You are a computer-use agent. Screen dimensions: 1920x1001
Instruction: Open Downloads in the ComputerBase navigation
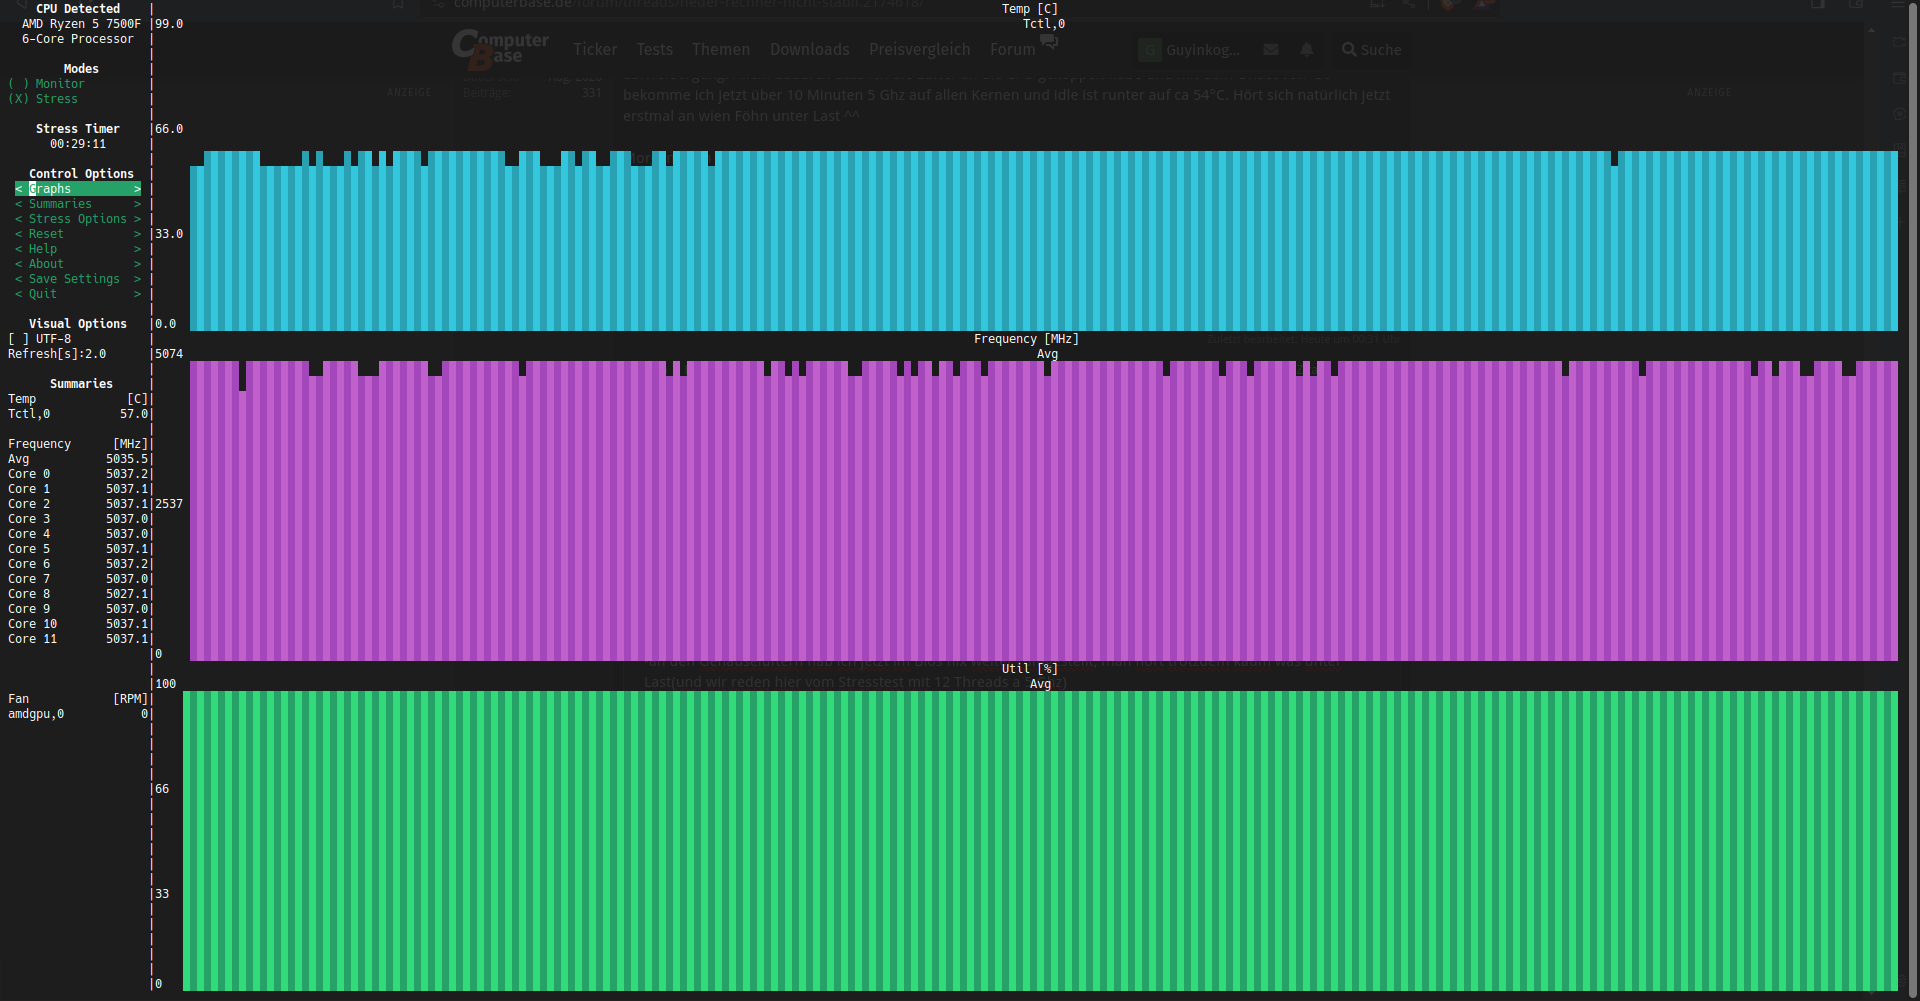coord(810,49)
